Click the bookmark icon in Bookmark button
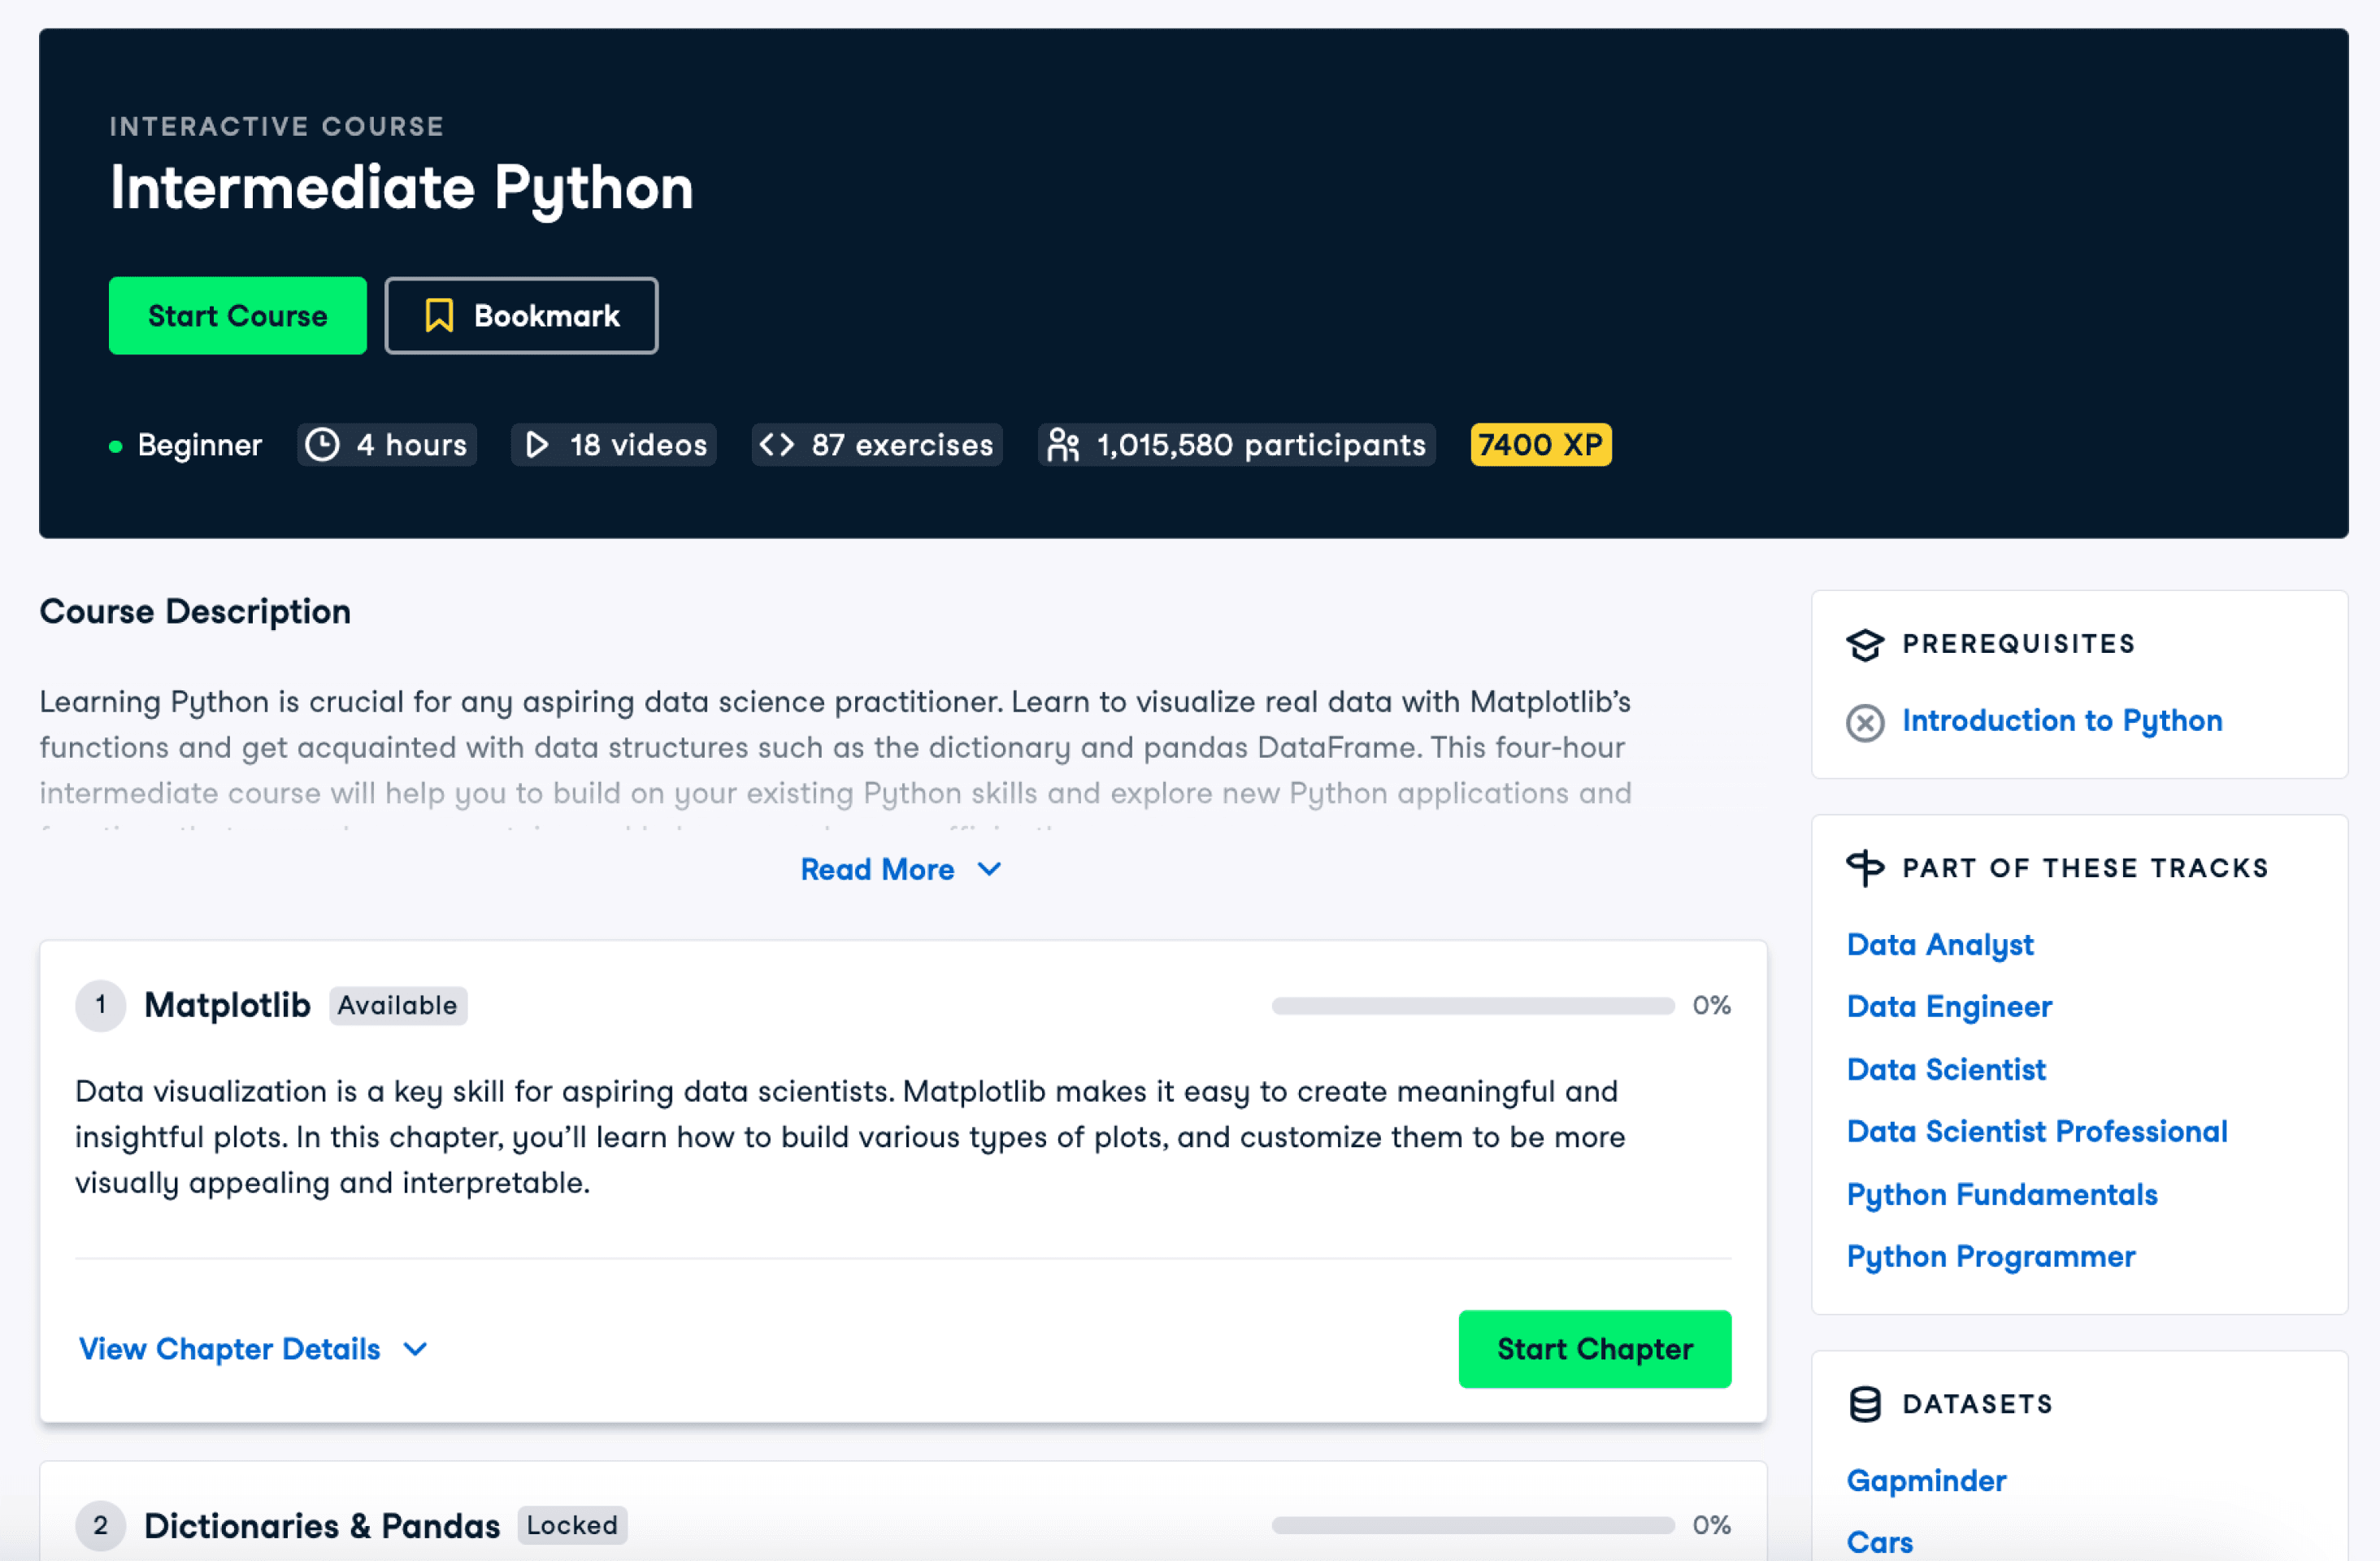This screenshot has height=1561, width=2380. [439, 316]
